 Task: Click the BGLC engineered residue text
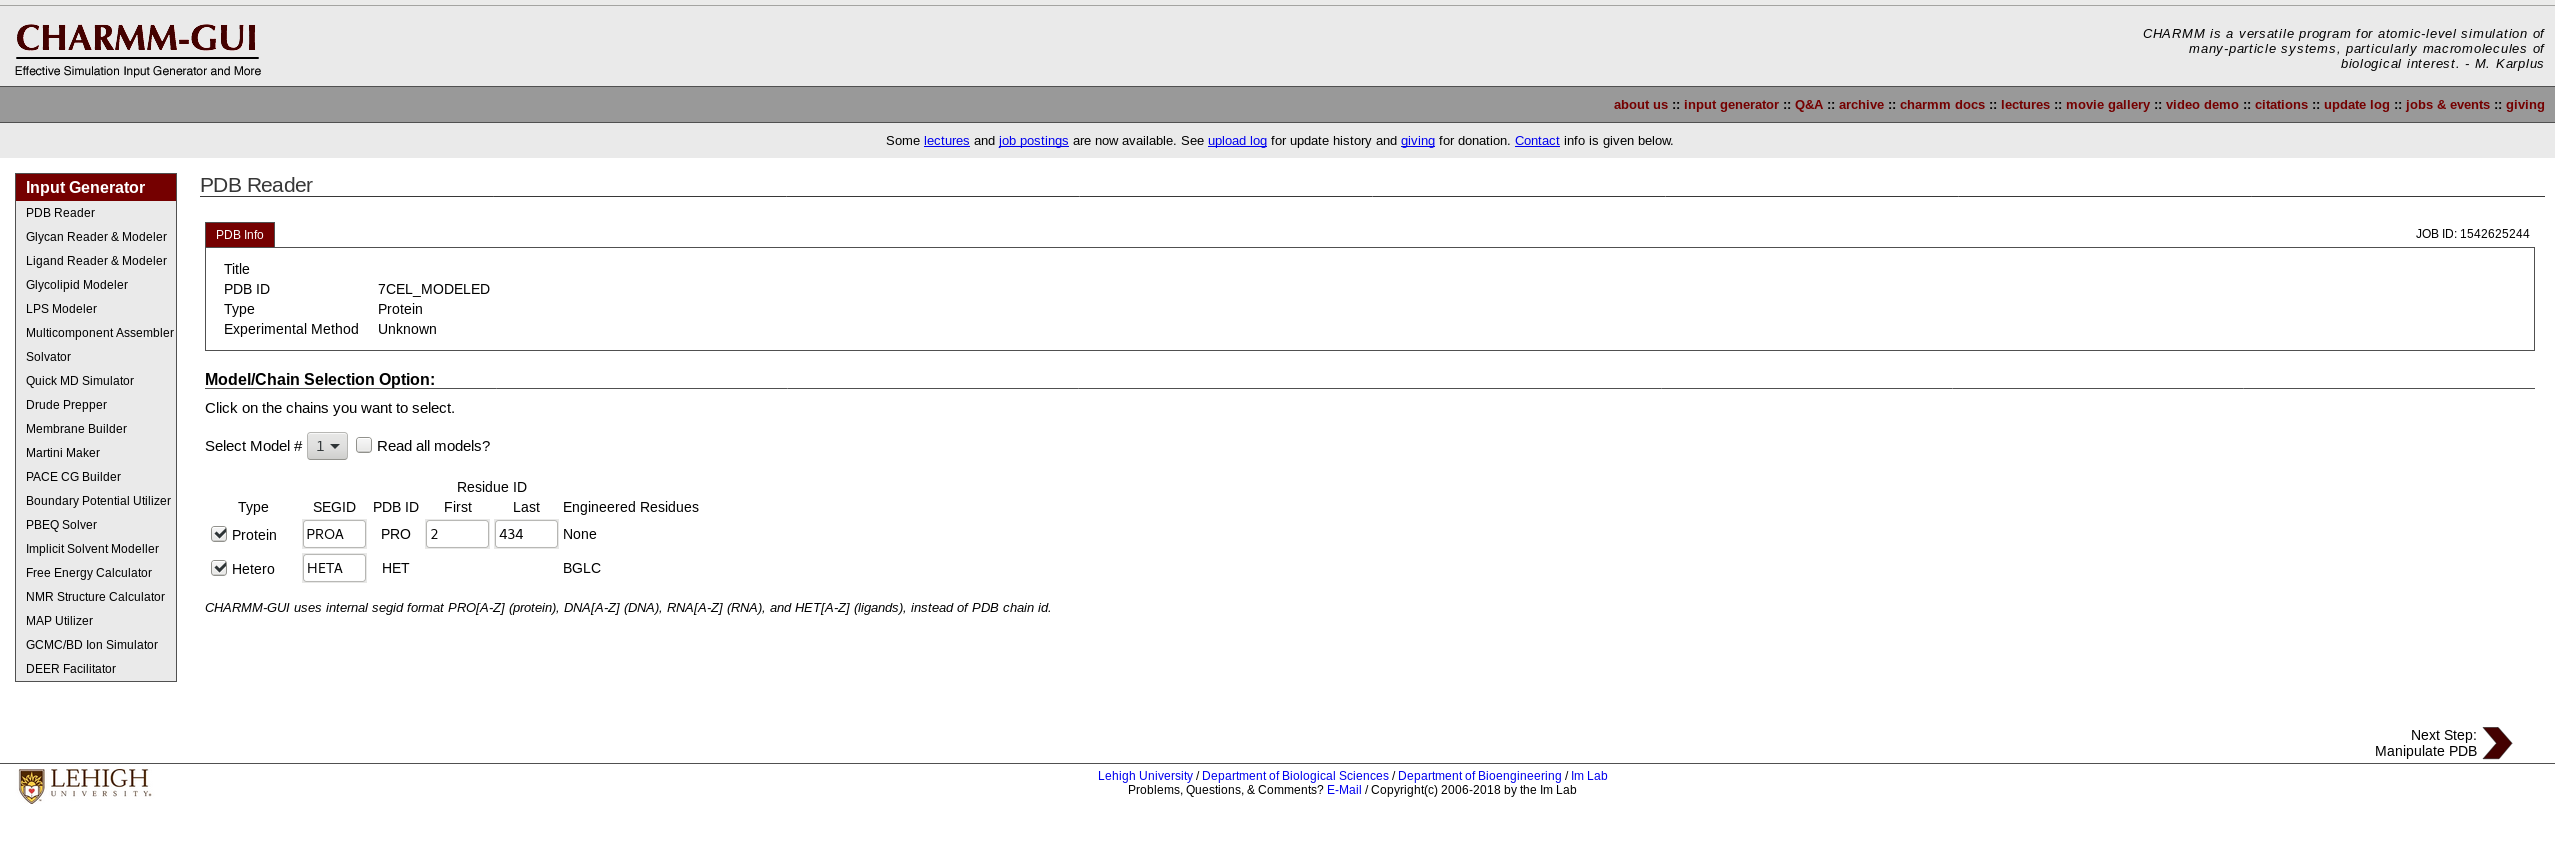coord(582,568)
